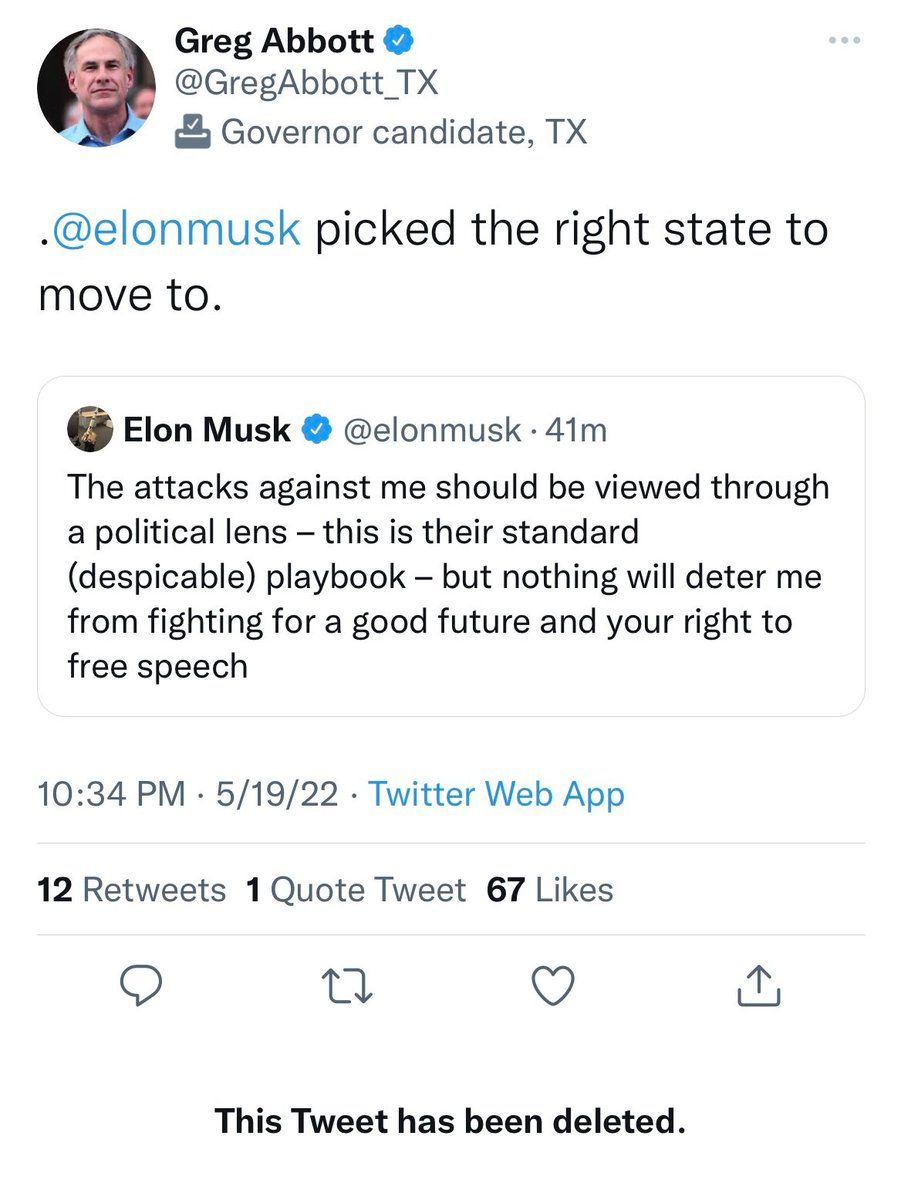Click the verified badge beside Elon Musk
Image resolution: width=901 pixels, height=1200 pixels.
(x=318, y=430)
